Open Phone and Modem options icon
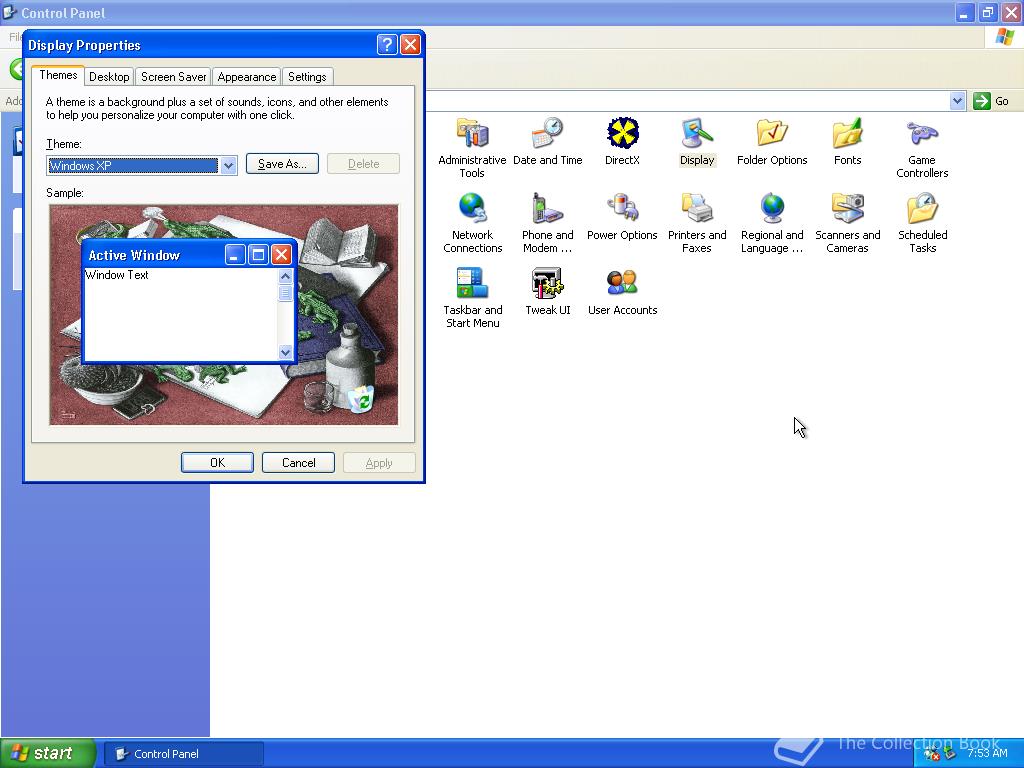The width and height of the screenshot is (1024, 768). tap(547, 223)
